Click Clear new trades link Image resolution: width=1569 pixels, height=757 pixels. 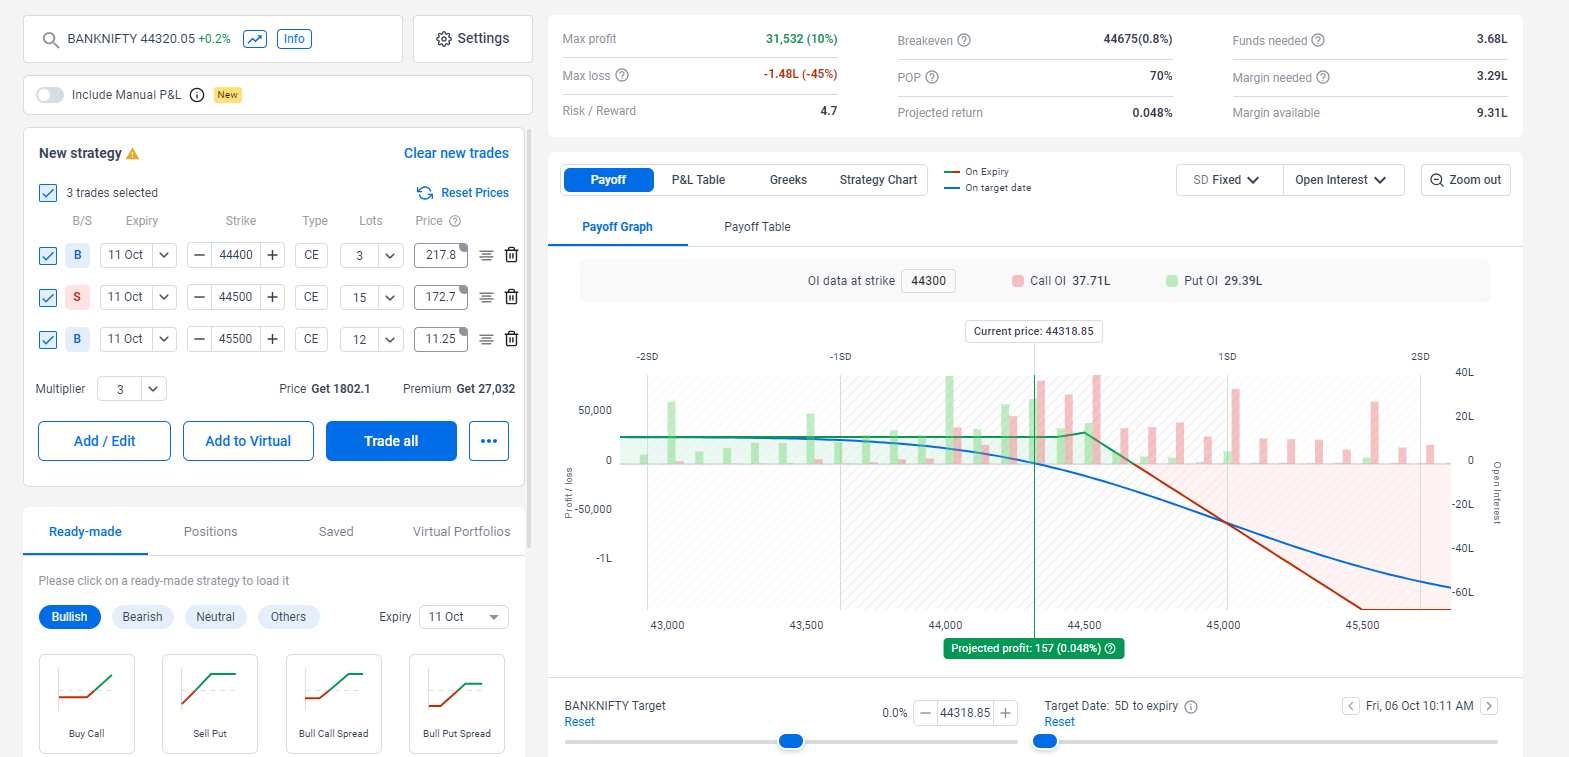[456, 153]
